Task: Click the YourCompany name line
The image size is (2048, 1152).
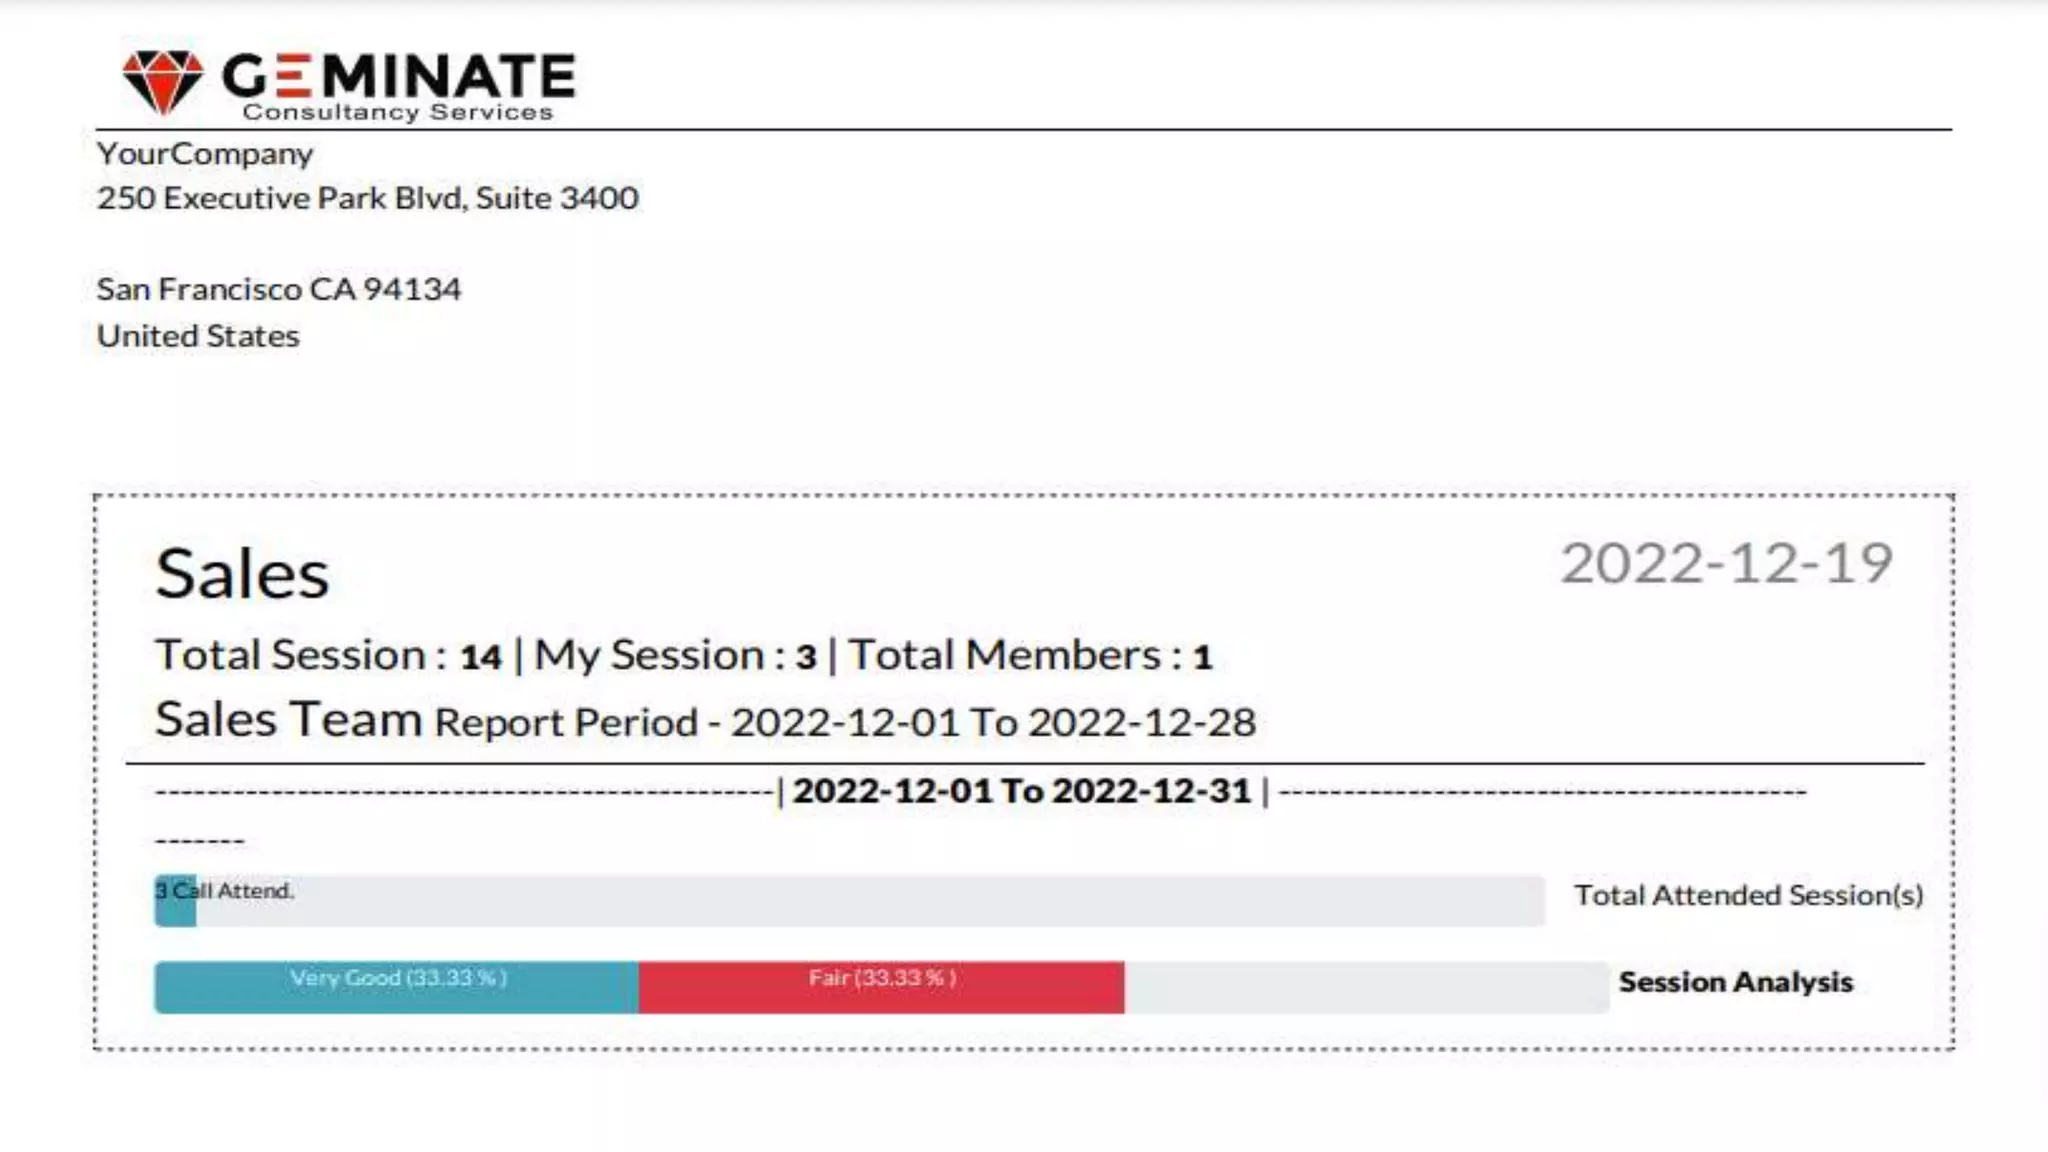Action: click(x=205, y=154)
